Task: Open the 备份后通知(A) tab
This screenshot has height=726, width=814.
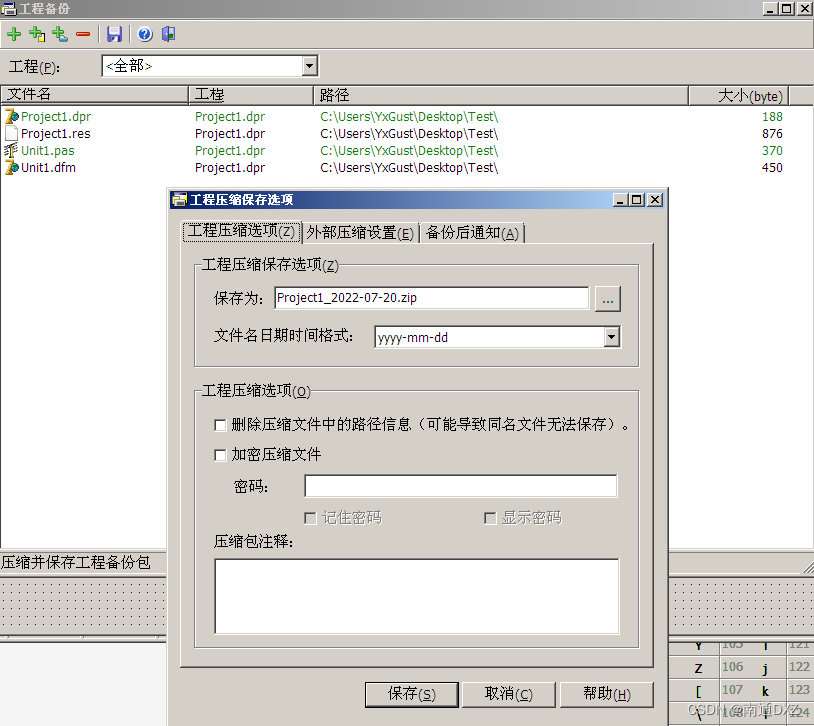Action: 472,233
